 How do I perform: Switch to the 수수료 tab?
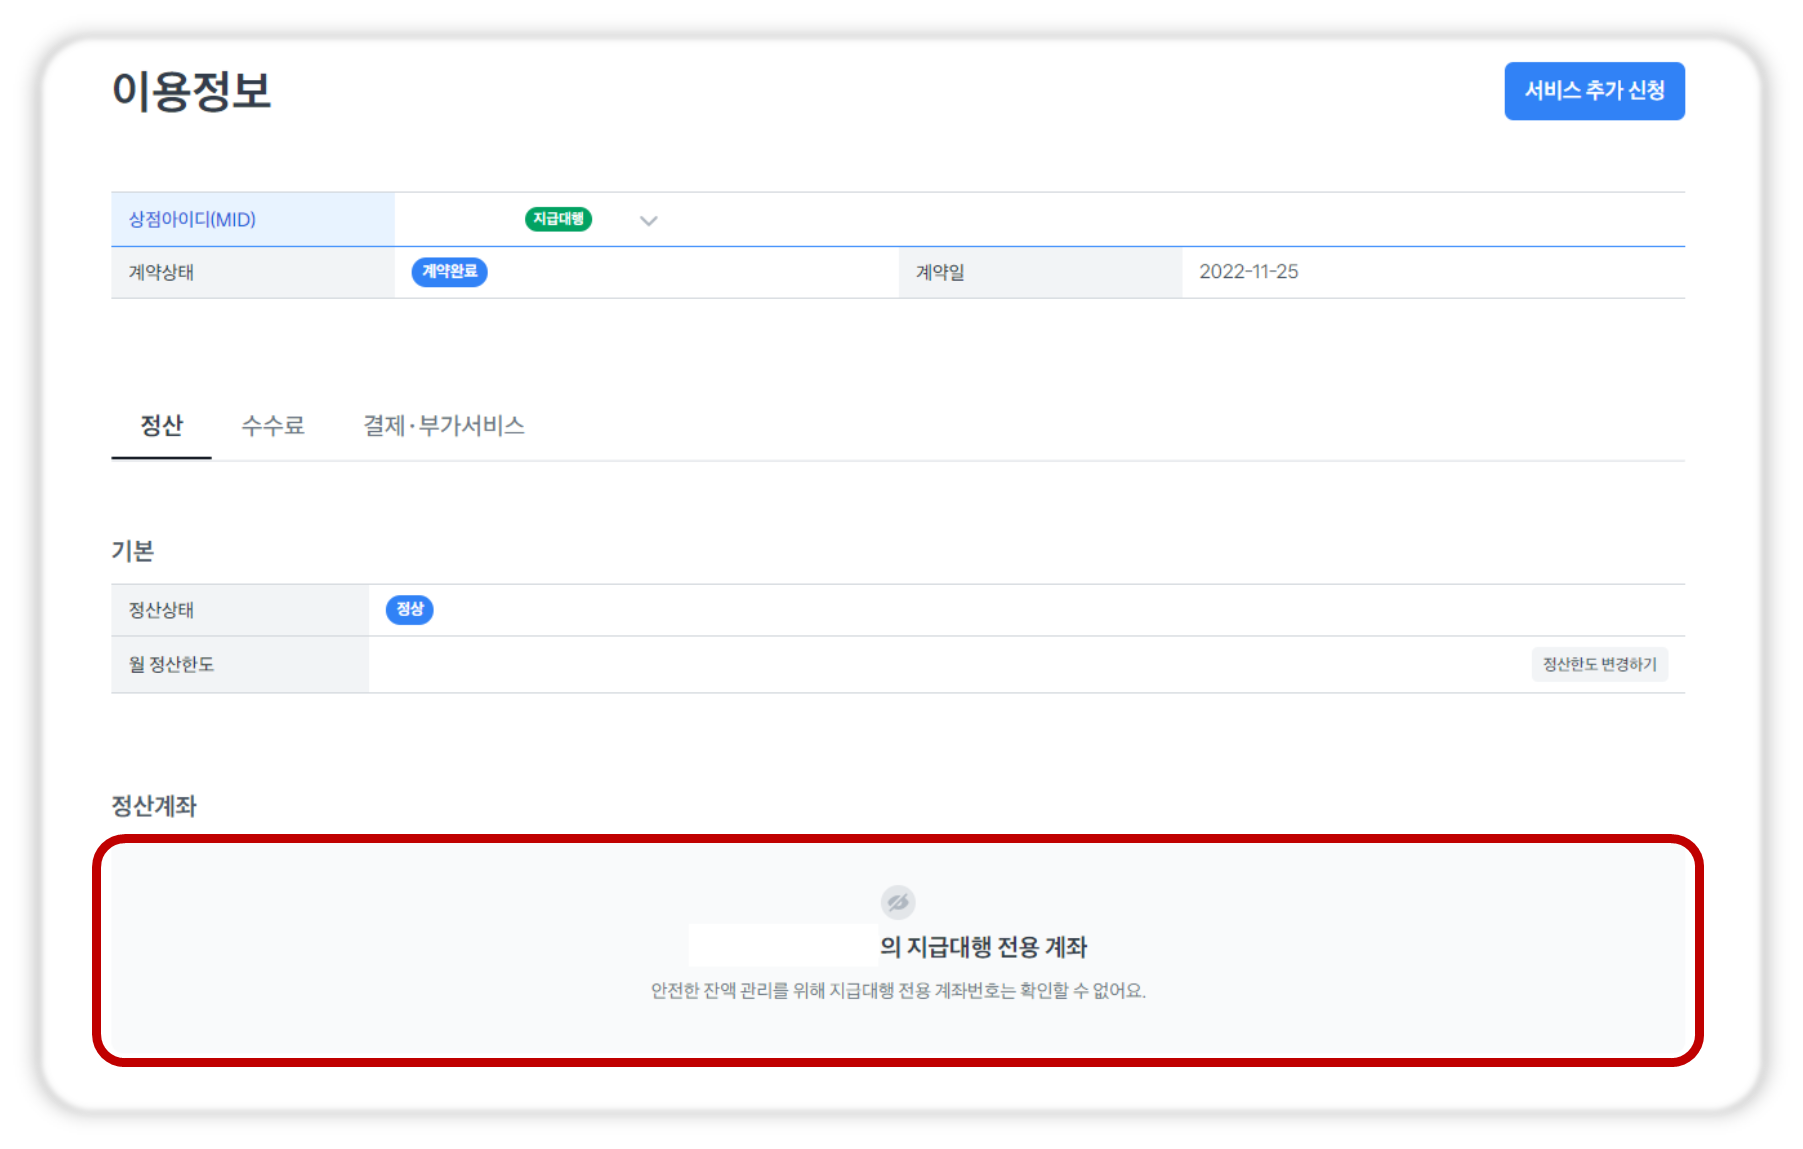[x=272, y=426]
